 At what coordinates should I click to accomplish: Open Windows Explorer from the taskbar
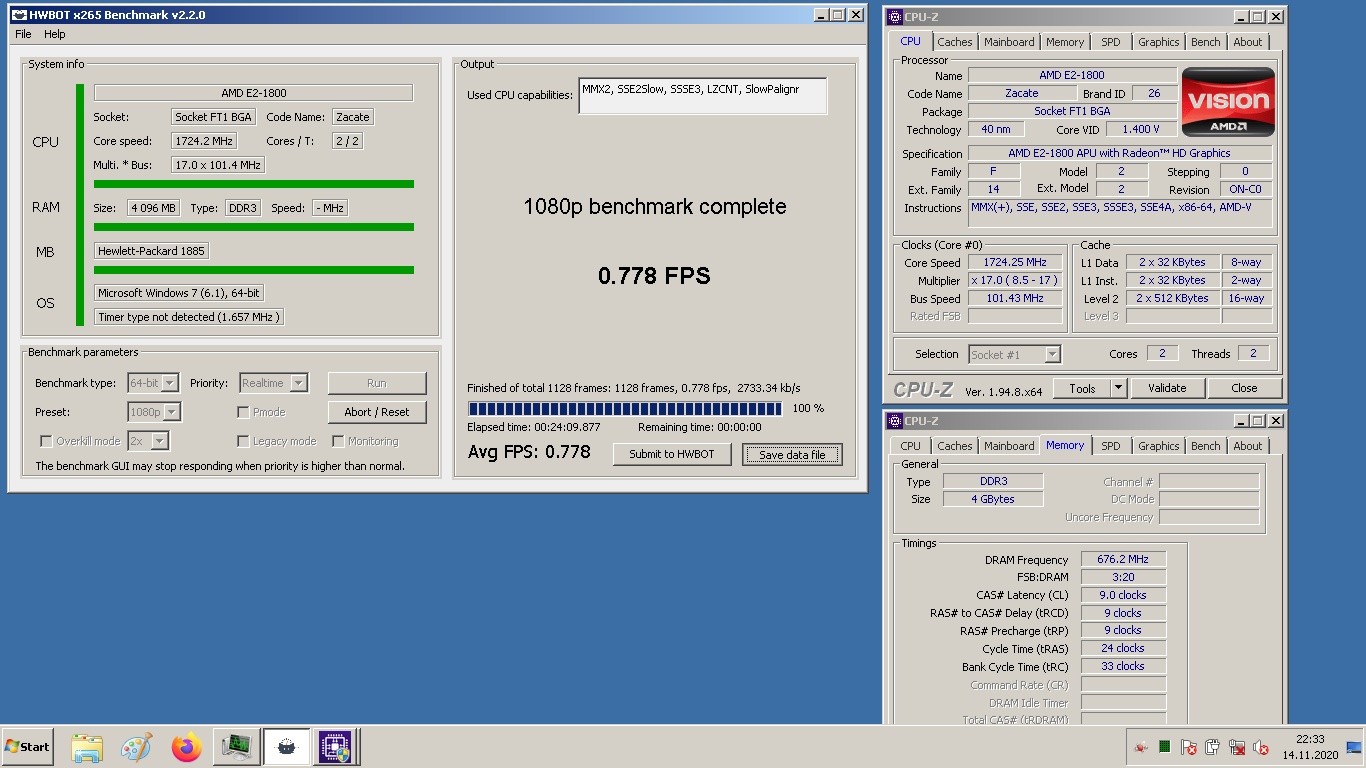pyautogui.click(x=87, y=747)
